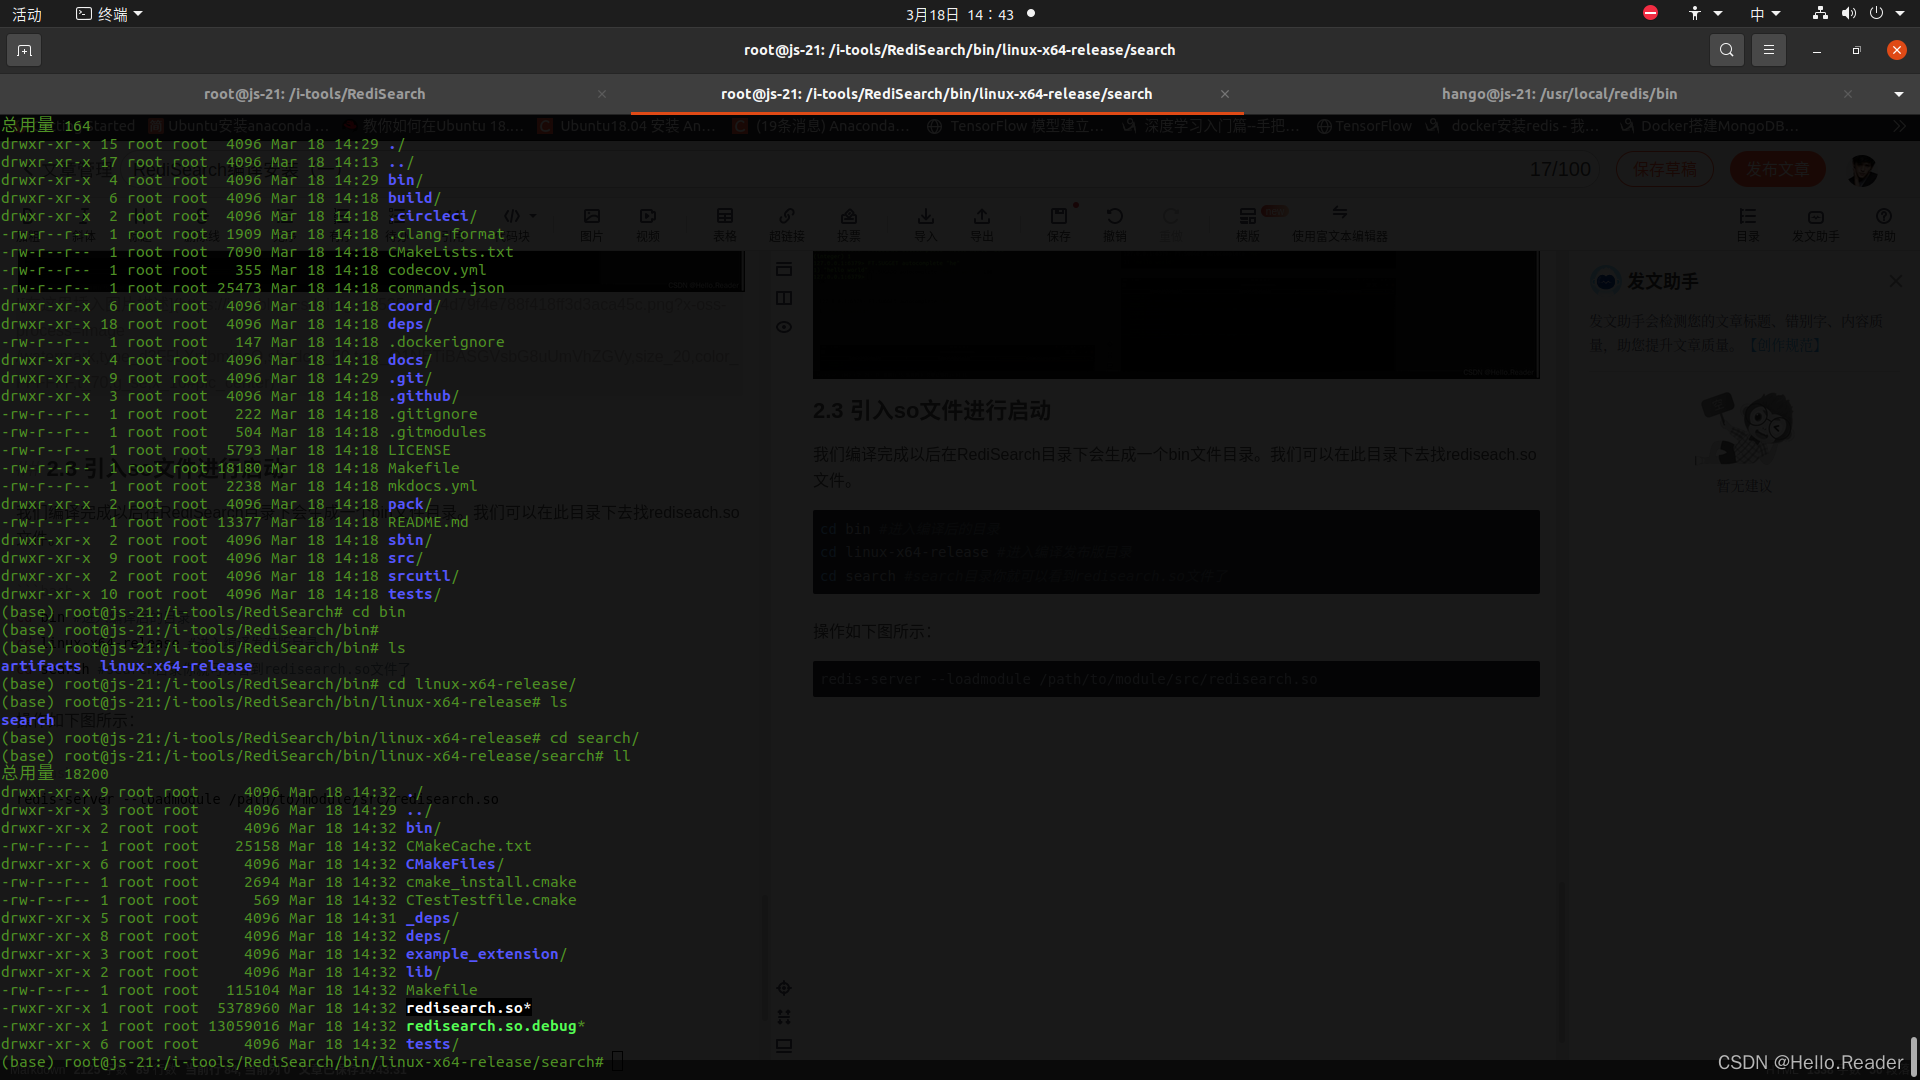Open a new terminal tab with the button
1920x1080 pixels.
[x=24, y=50]
